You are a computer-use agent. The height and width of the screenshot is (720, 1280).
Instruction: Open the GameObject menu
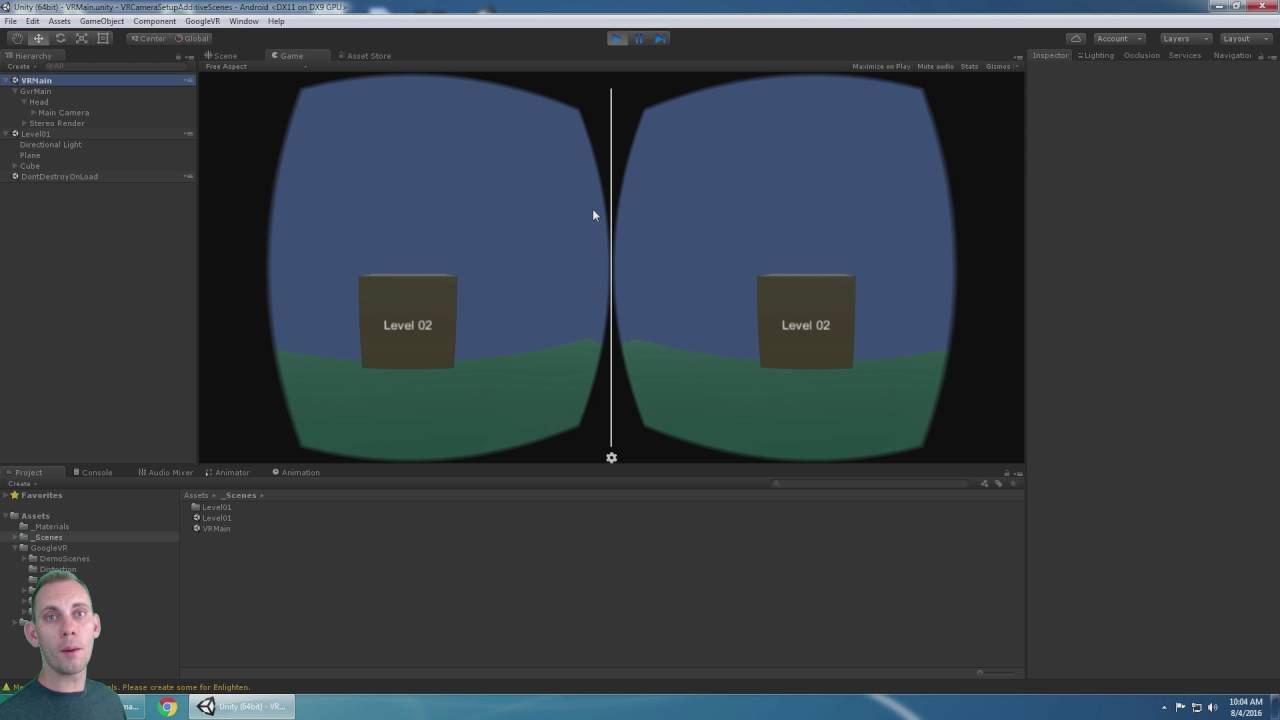[102, 21]
